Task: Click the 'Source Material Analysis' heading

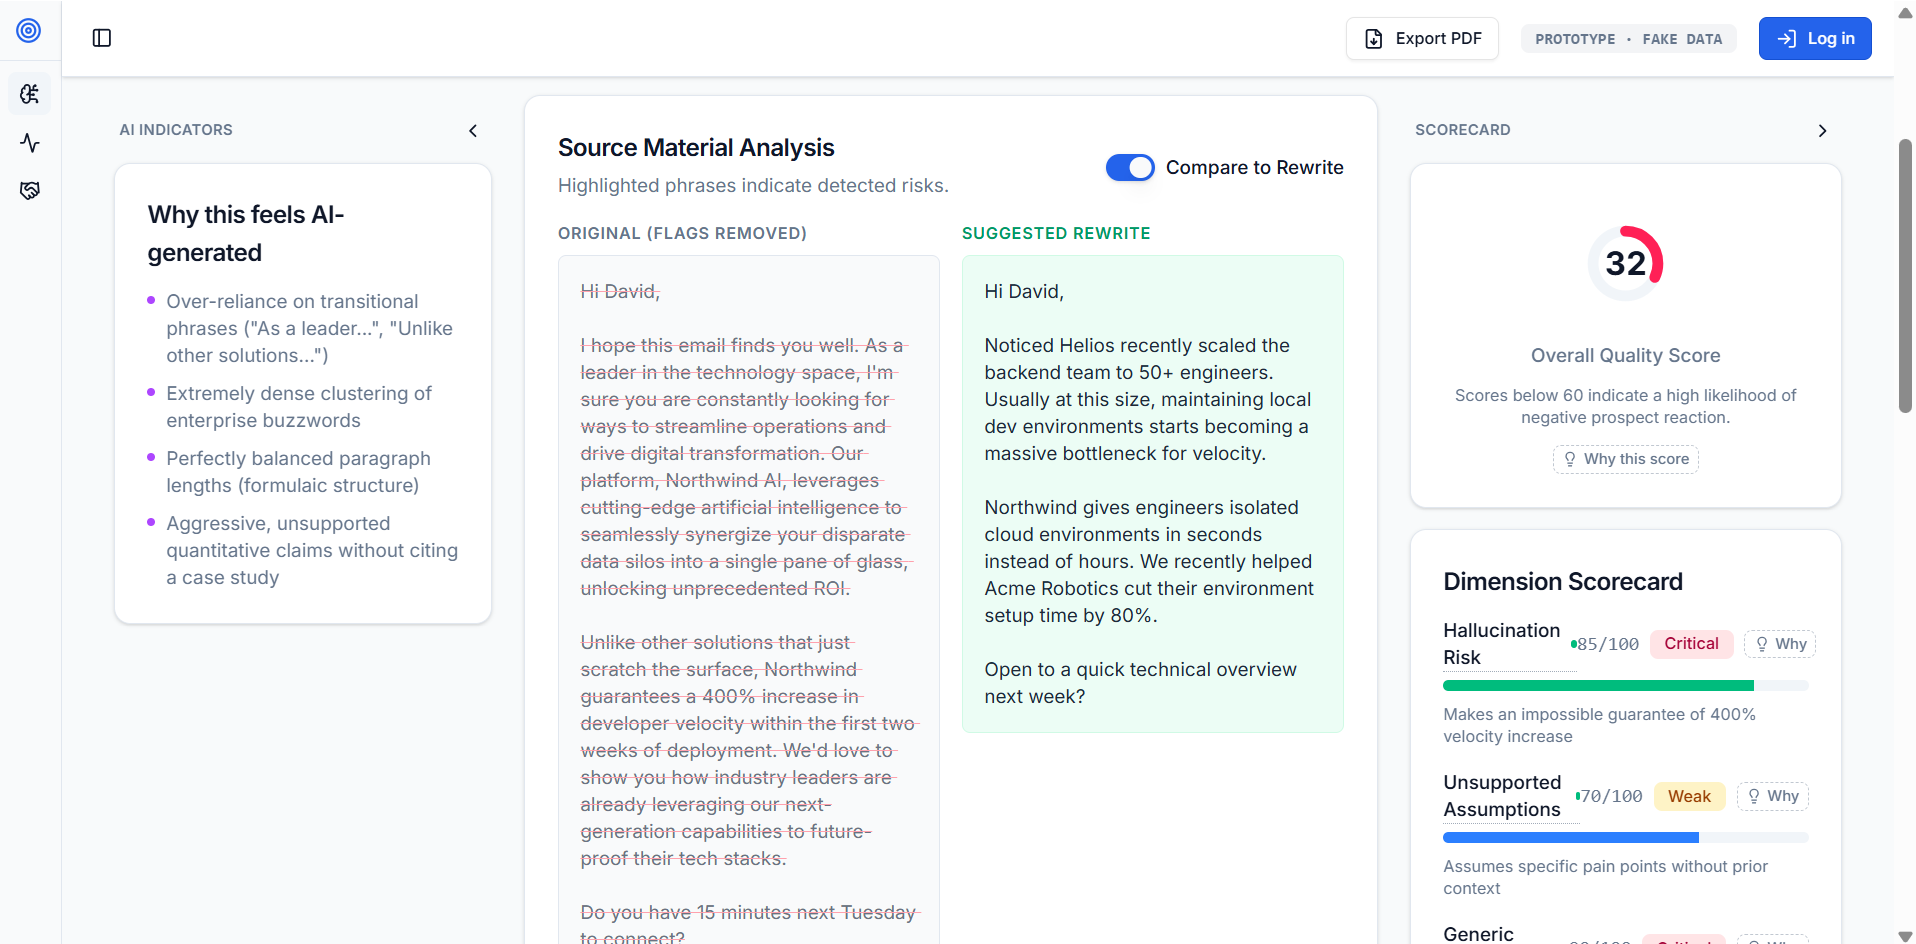Action: pos(696,148)
